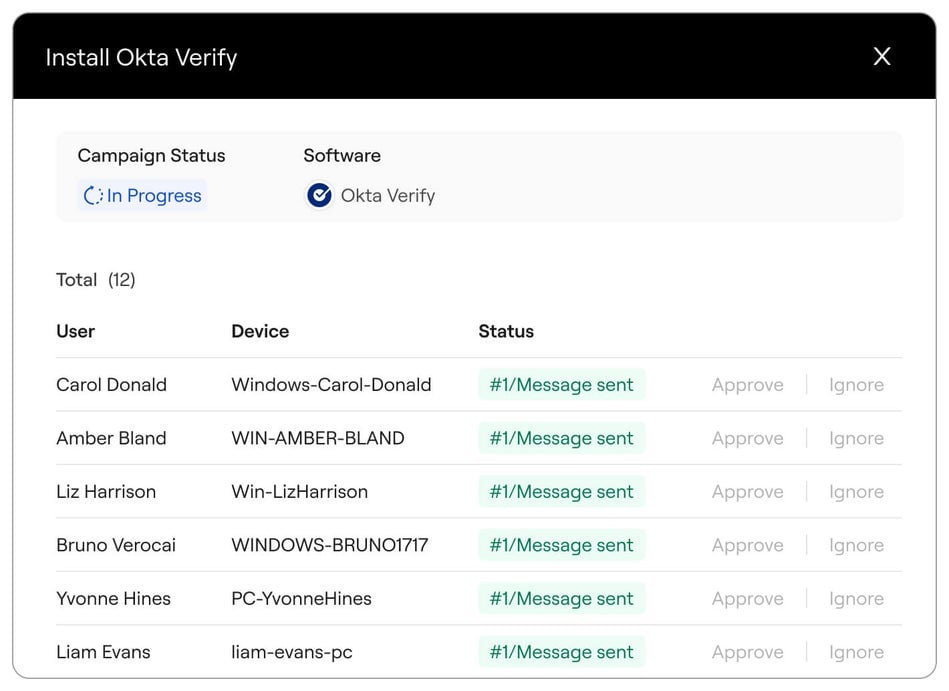Ignore the liam-evans-pc device
Viewport: 949px width, 691px height.
click(x=856, y=651)
